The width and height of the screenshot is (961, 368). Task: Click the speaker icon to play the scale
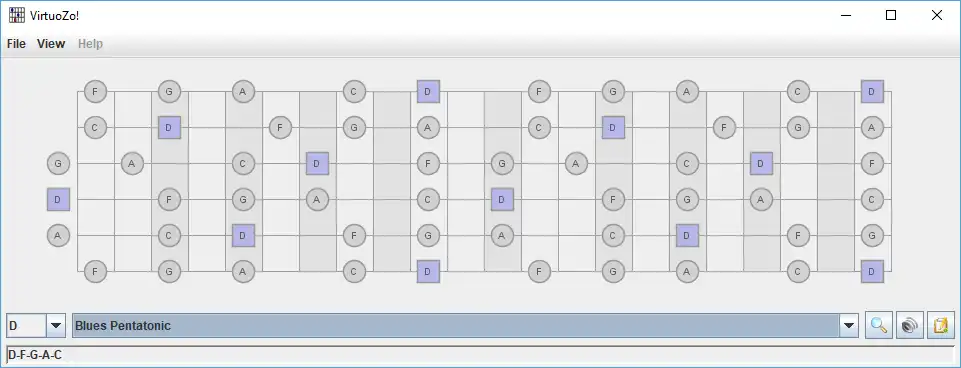pos(910,325)
